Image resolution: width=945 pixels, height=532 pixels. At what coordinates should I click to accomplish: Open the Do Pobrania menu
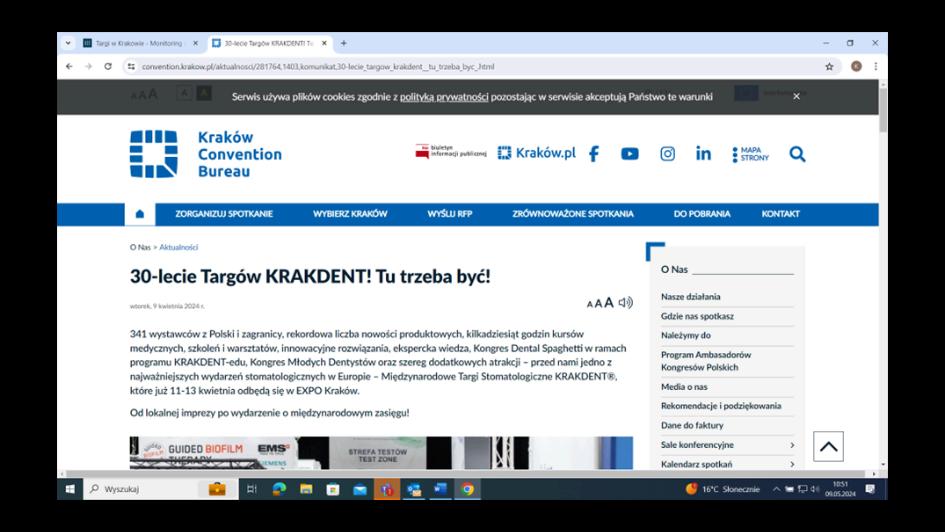click(702, 214)
